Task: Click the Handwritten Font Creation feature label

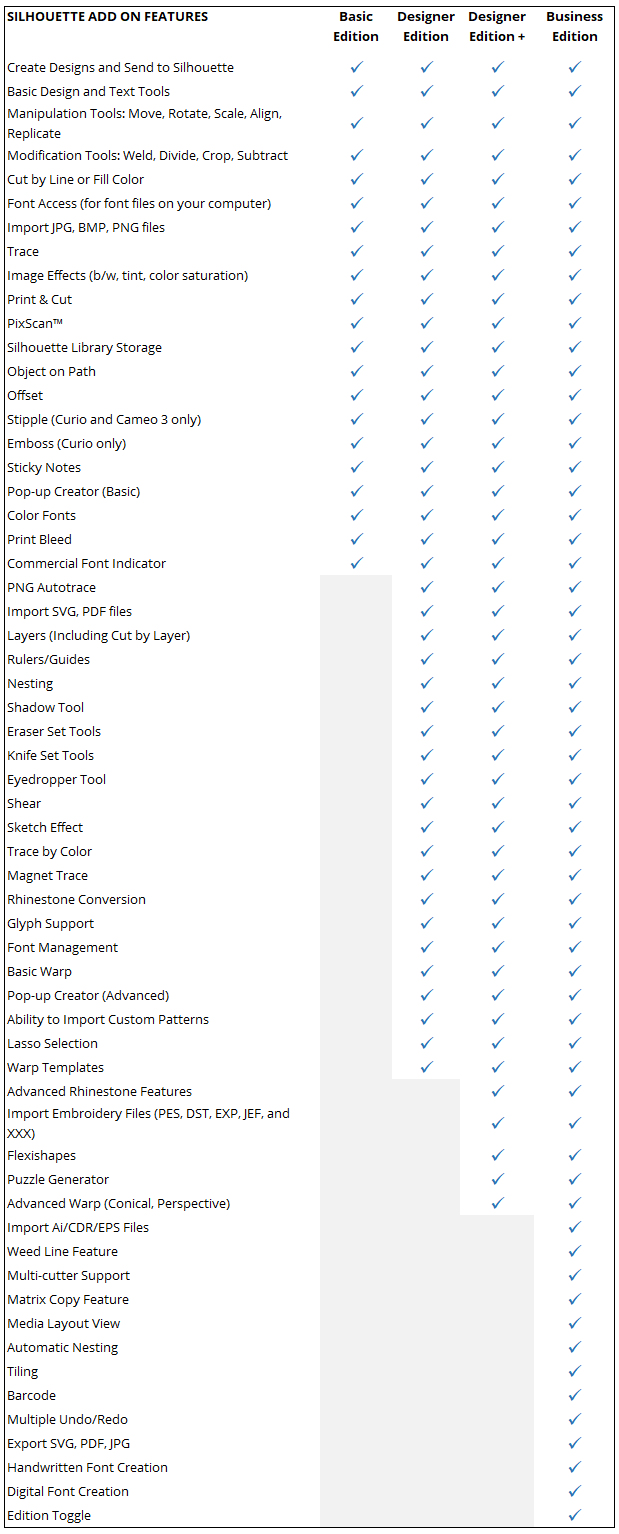Action: click(x=87, y=1467)
